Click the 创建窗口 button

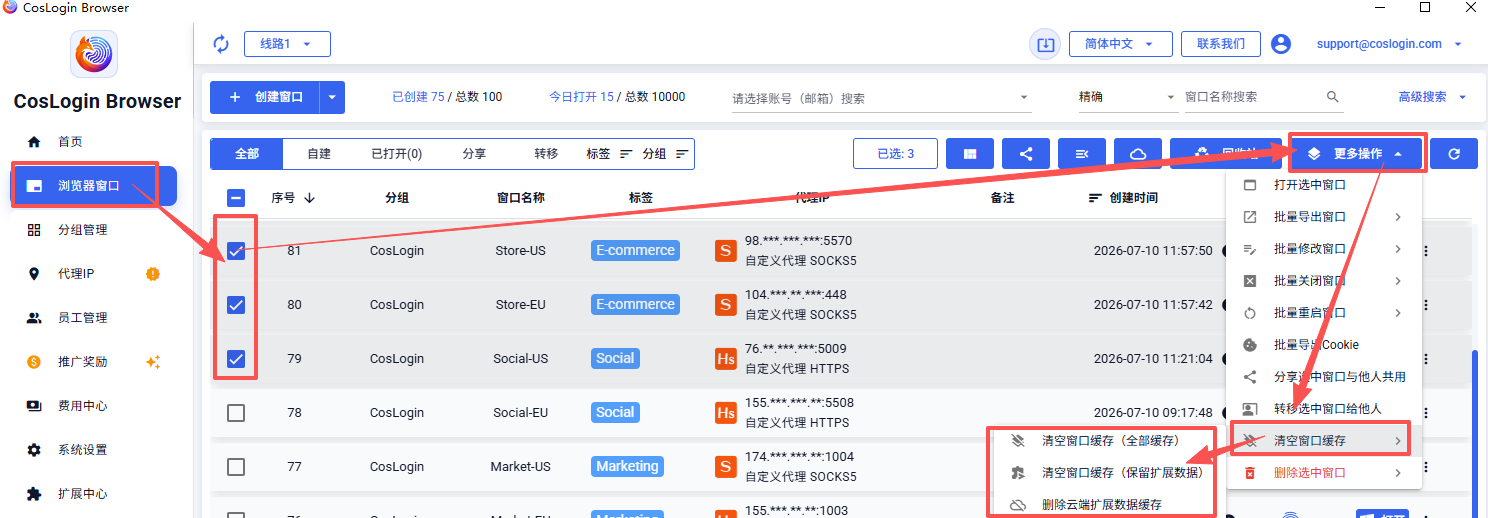pos(265,97)
